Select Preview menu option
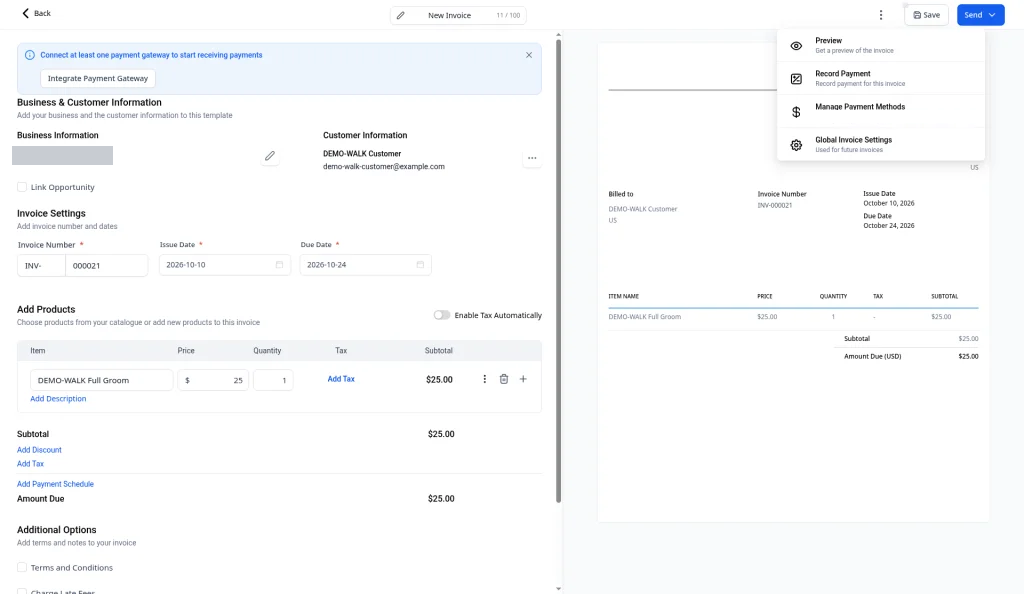The height and width of the screenshot is (594, 1024). pos(880,45)
